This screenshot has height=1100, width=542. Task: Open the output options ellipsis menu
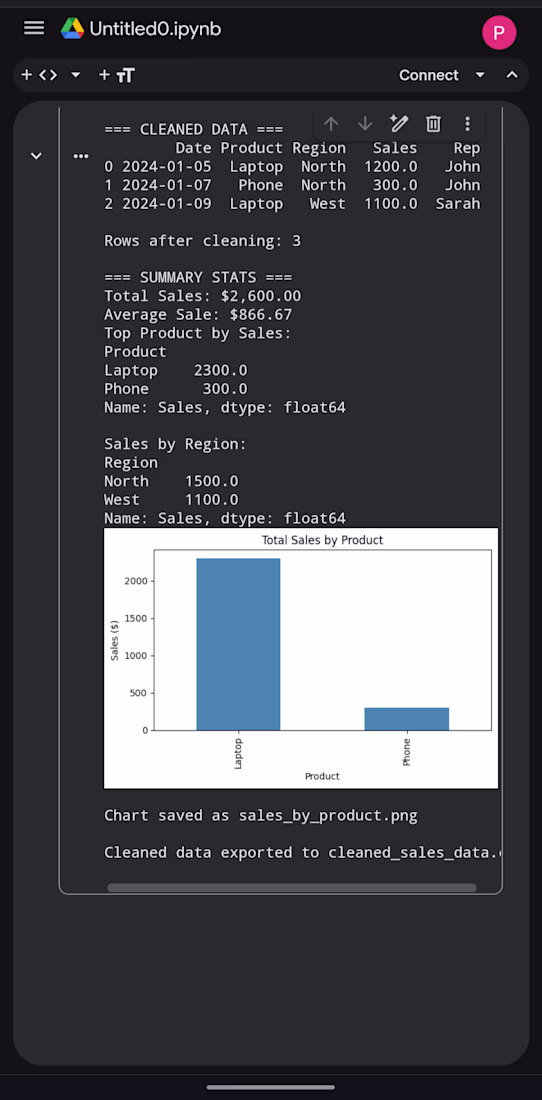click(x=81, y=156)
